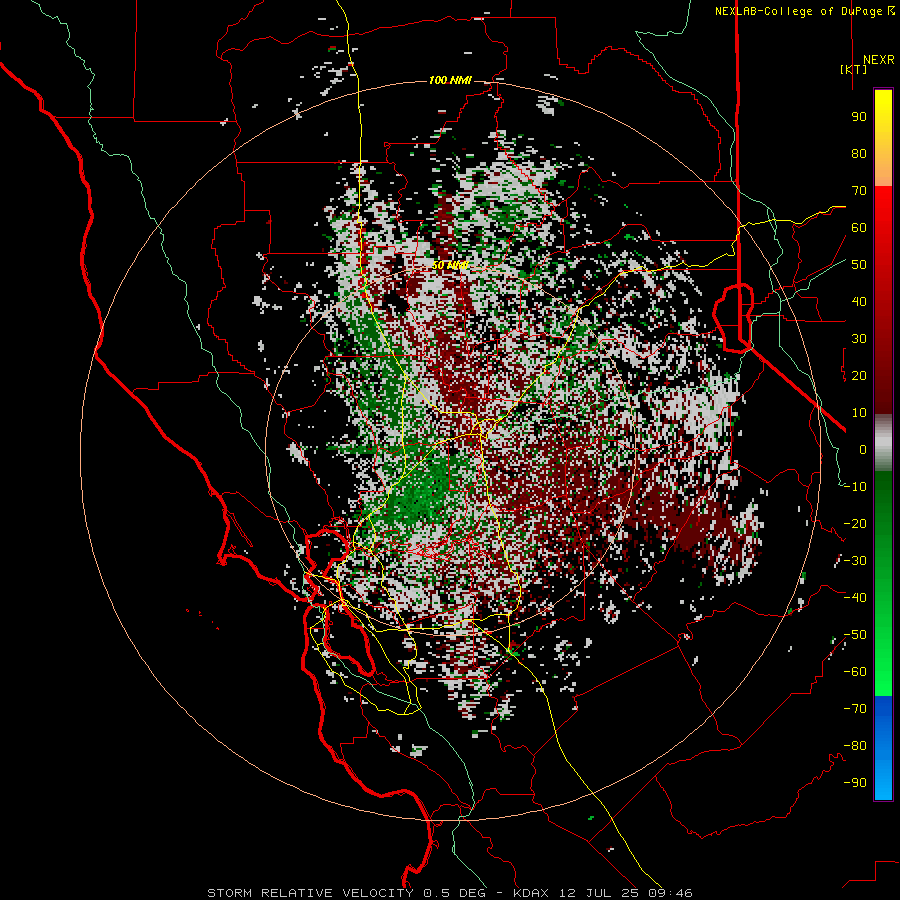Select the 30 knot scale label

pos(859,339)
